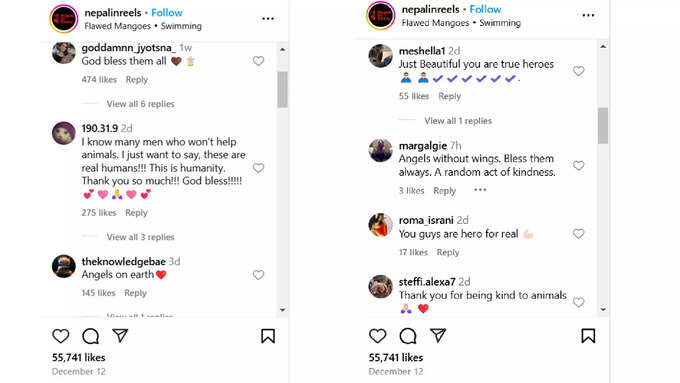The height and width of the screenshot is (383, 680).
Task: Open more options on margalgie's comment
Action: (x=480, y=190)
